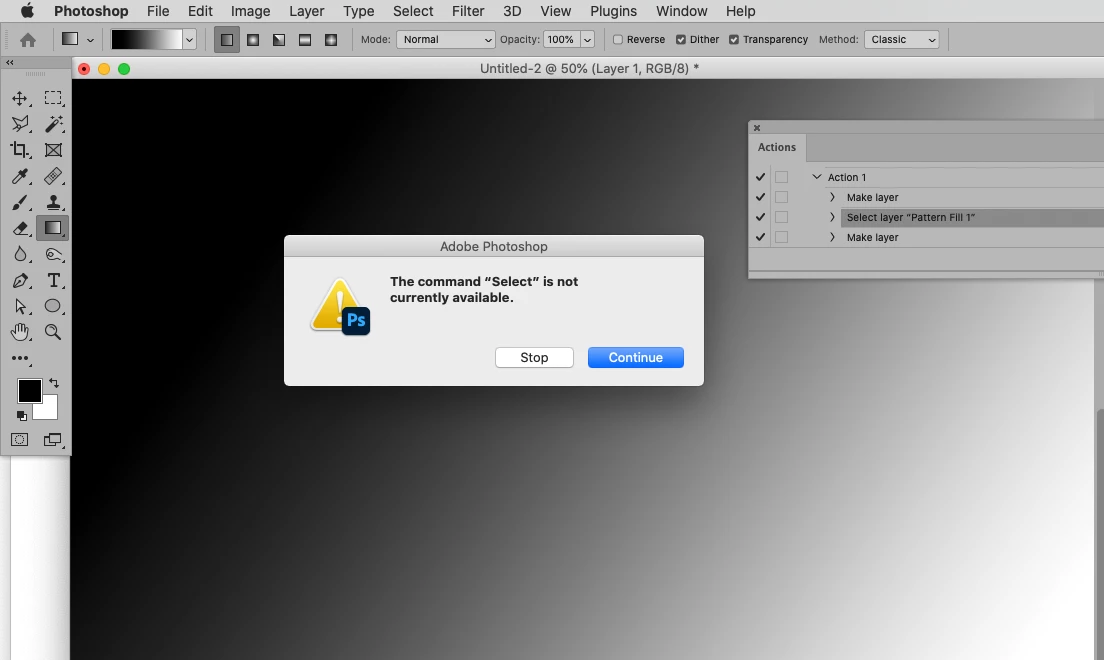1104x660 pixels.
Task: Toggle dialog box for Action 1
Action: coord(782,177)
